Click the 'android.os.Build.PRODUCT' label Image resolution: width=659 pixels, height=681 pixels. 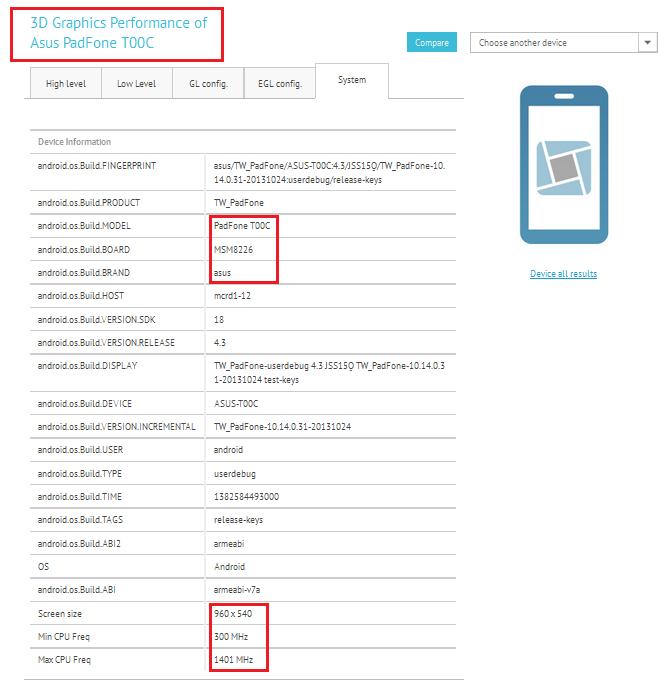[89, 202]
